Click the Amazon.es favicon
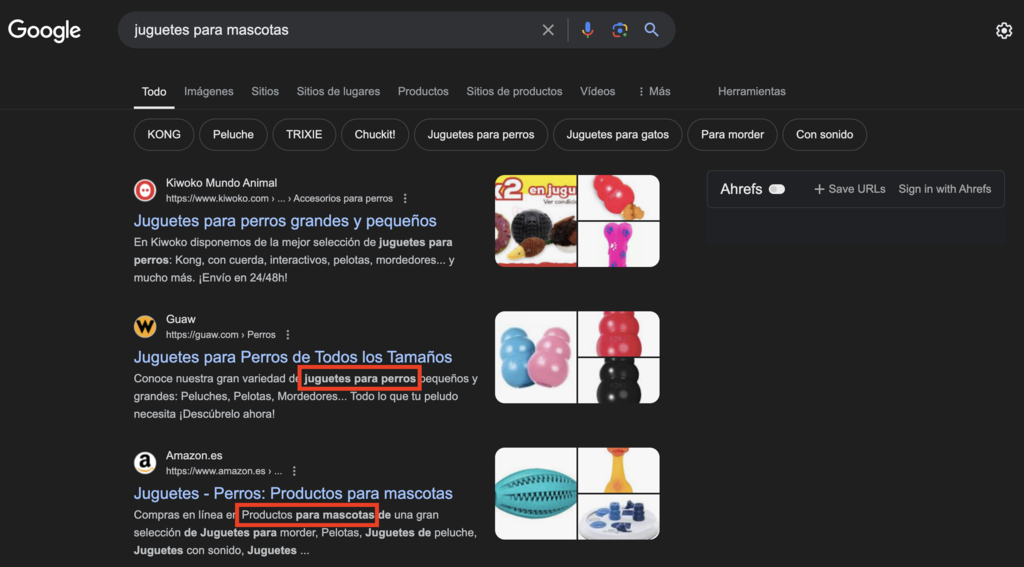This screenshot has height=567, width=1024. (x=145, y=463)
